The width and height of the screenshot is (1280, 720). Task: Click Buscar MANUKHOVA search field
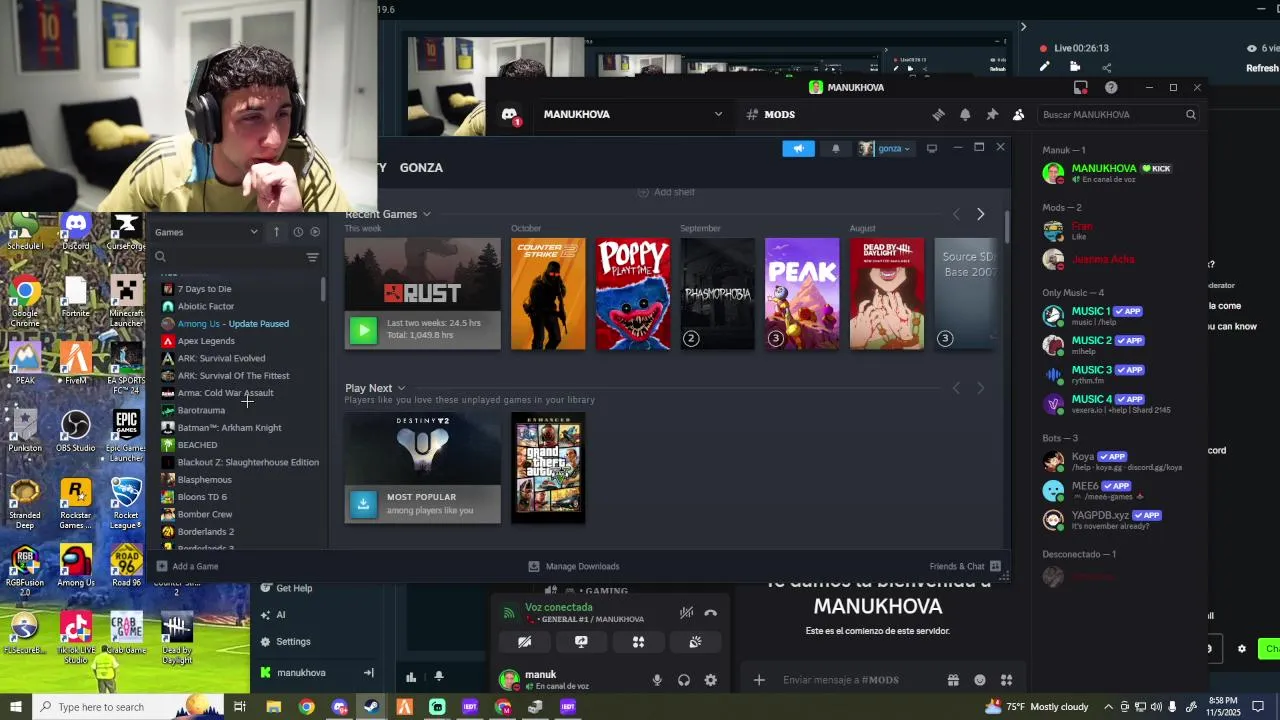pos(1118,115)
